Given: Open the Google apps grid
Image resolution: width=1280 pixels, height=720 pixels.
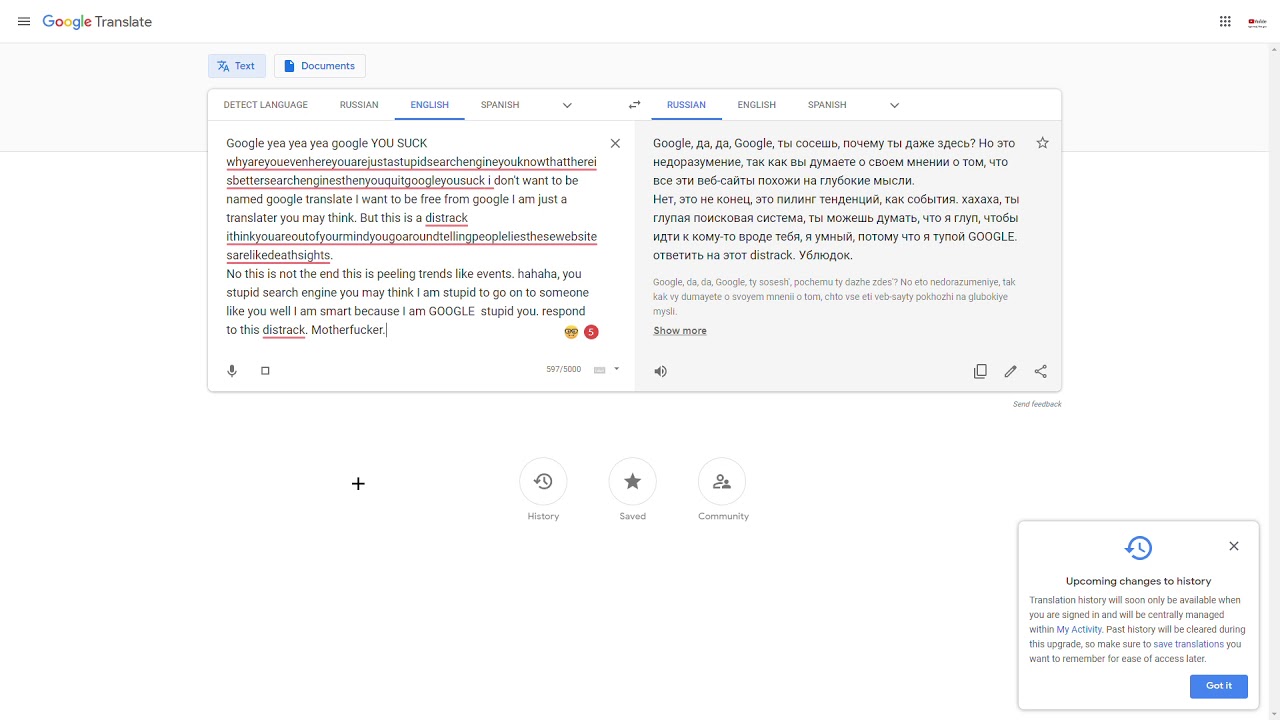Looking at the screenshot, I should click(1225, 22).
